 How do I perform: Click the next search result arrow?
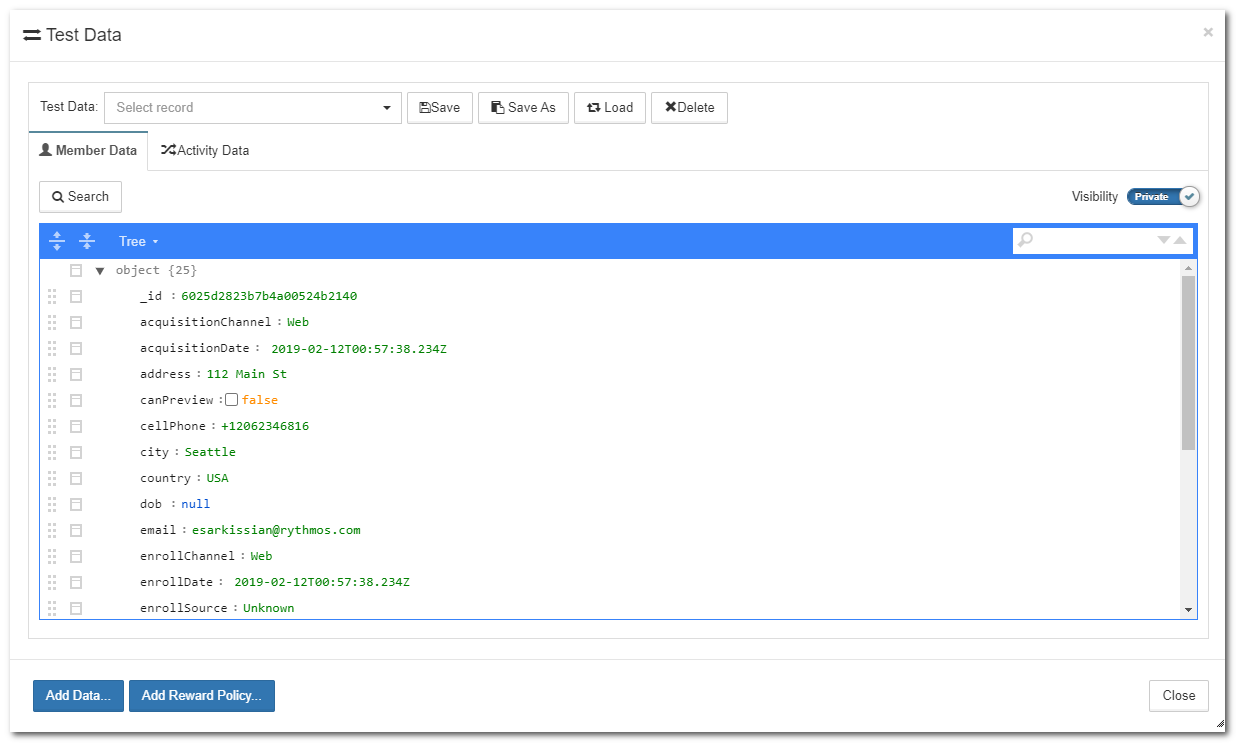click(1163, 240)
